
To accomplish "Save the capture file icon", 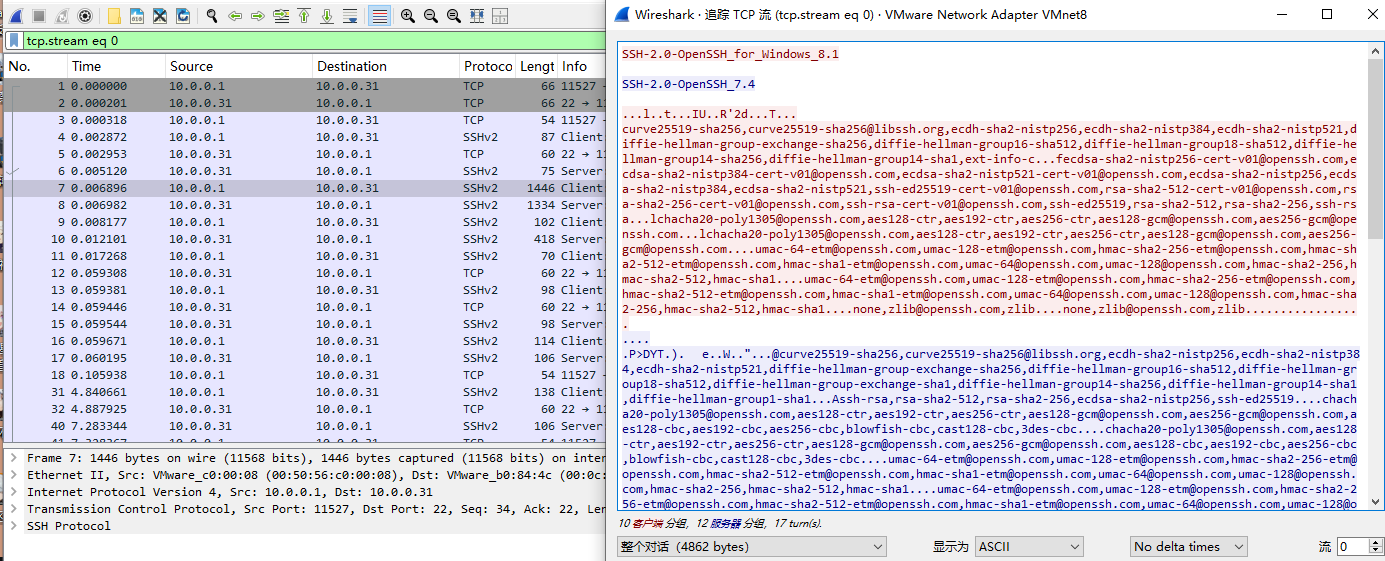I will tap(137, 16).
